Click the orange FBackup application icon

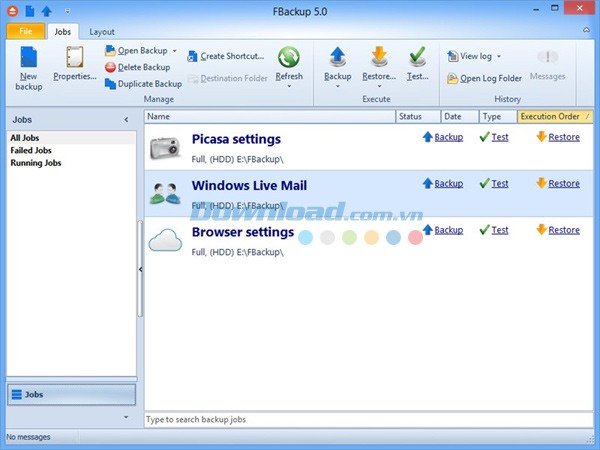(13, 11)
